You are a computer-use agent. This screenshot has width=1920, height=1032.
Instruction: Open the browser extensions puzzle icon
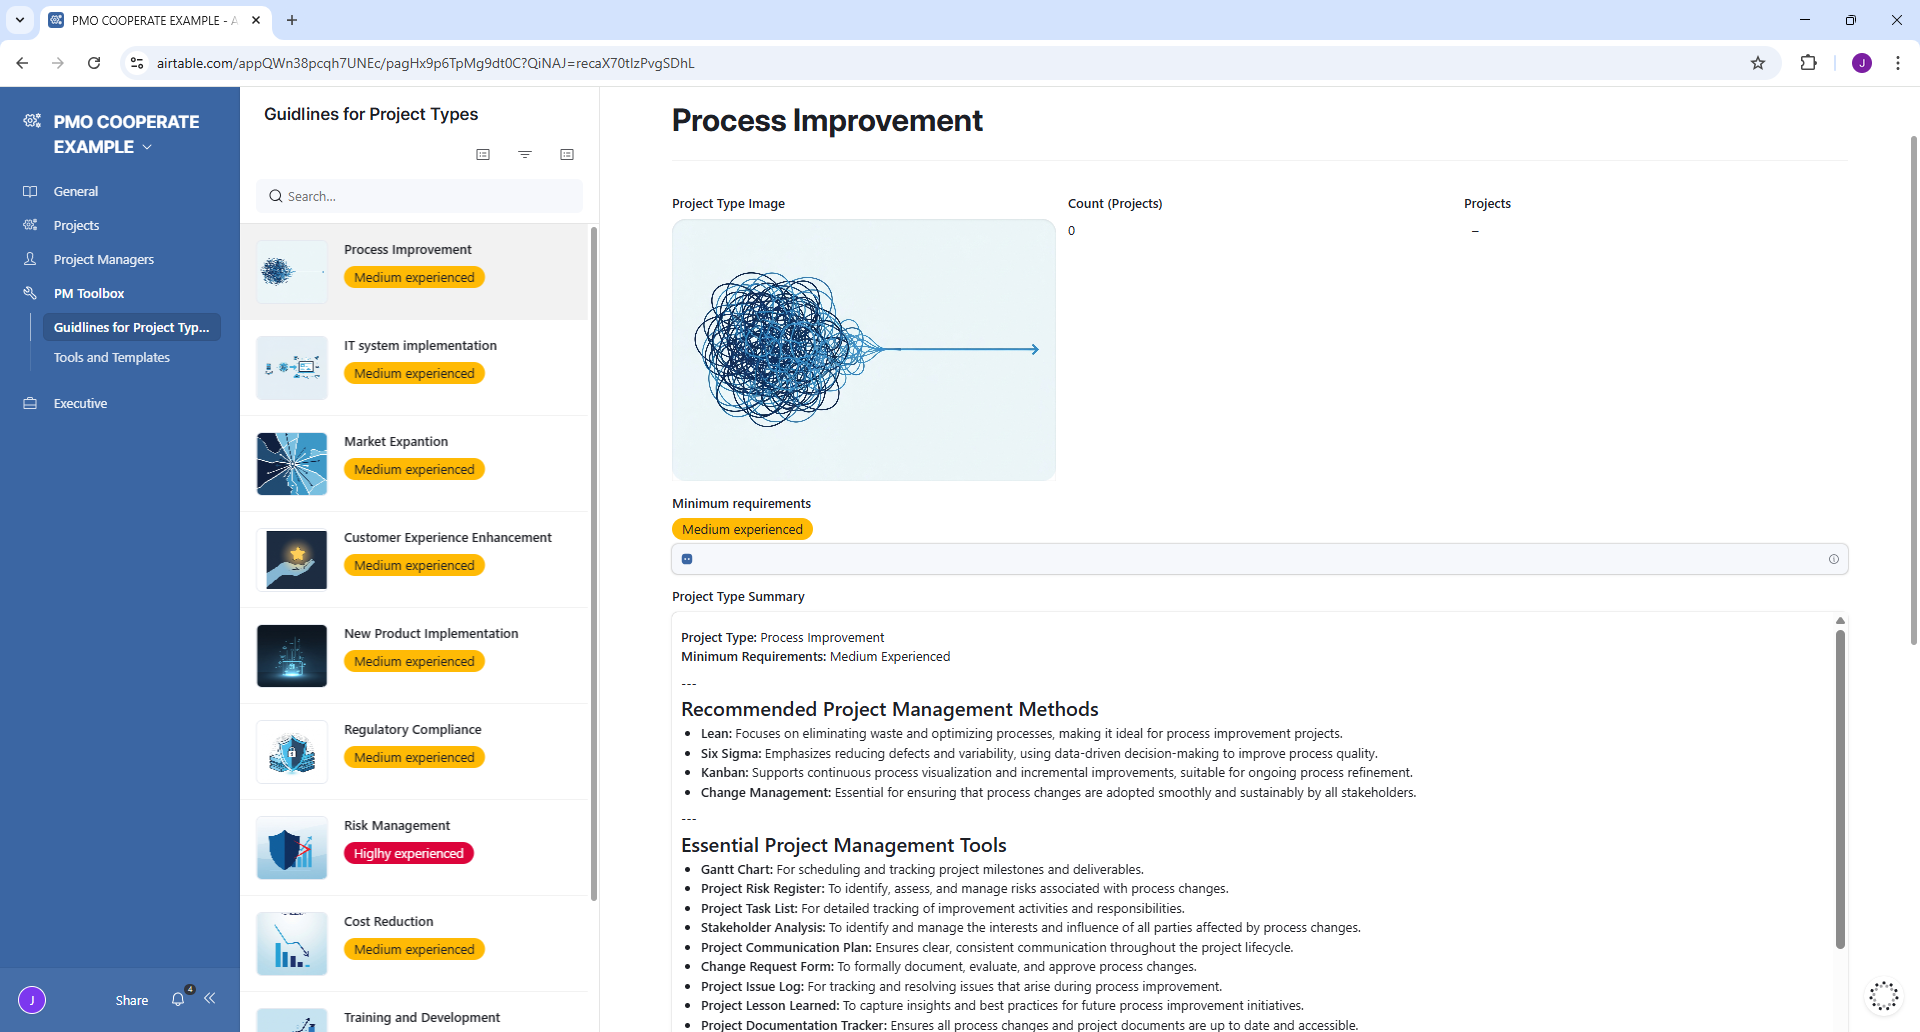pos(1808,63)
